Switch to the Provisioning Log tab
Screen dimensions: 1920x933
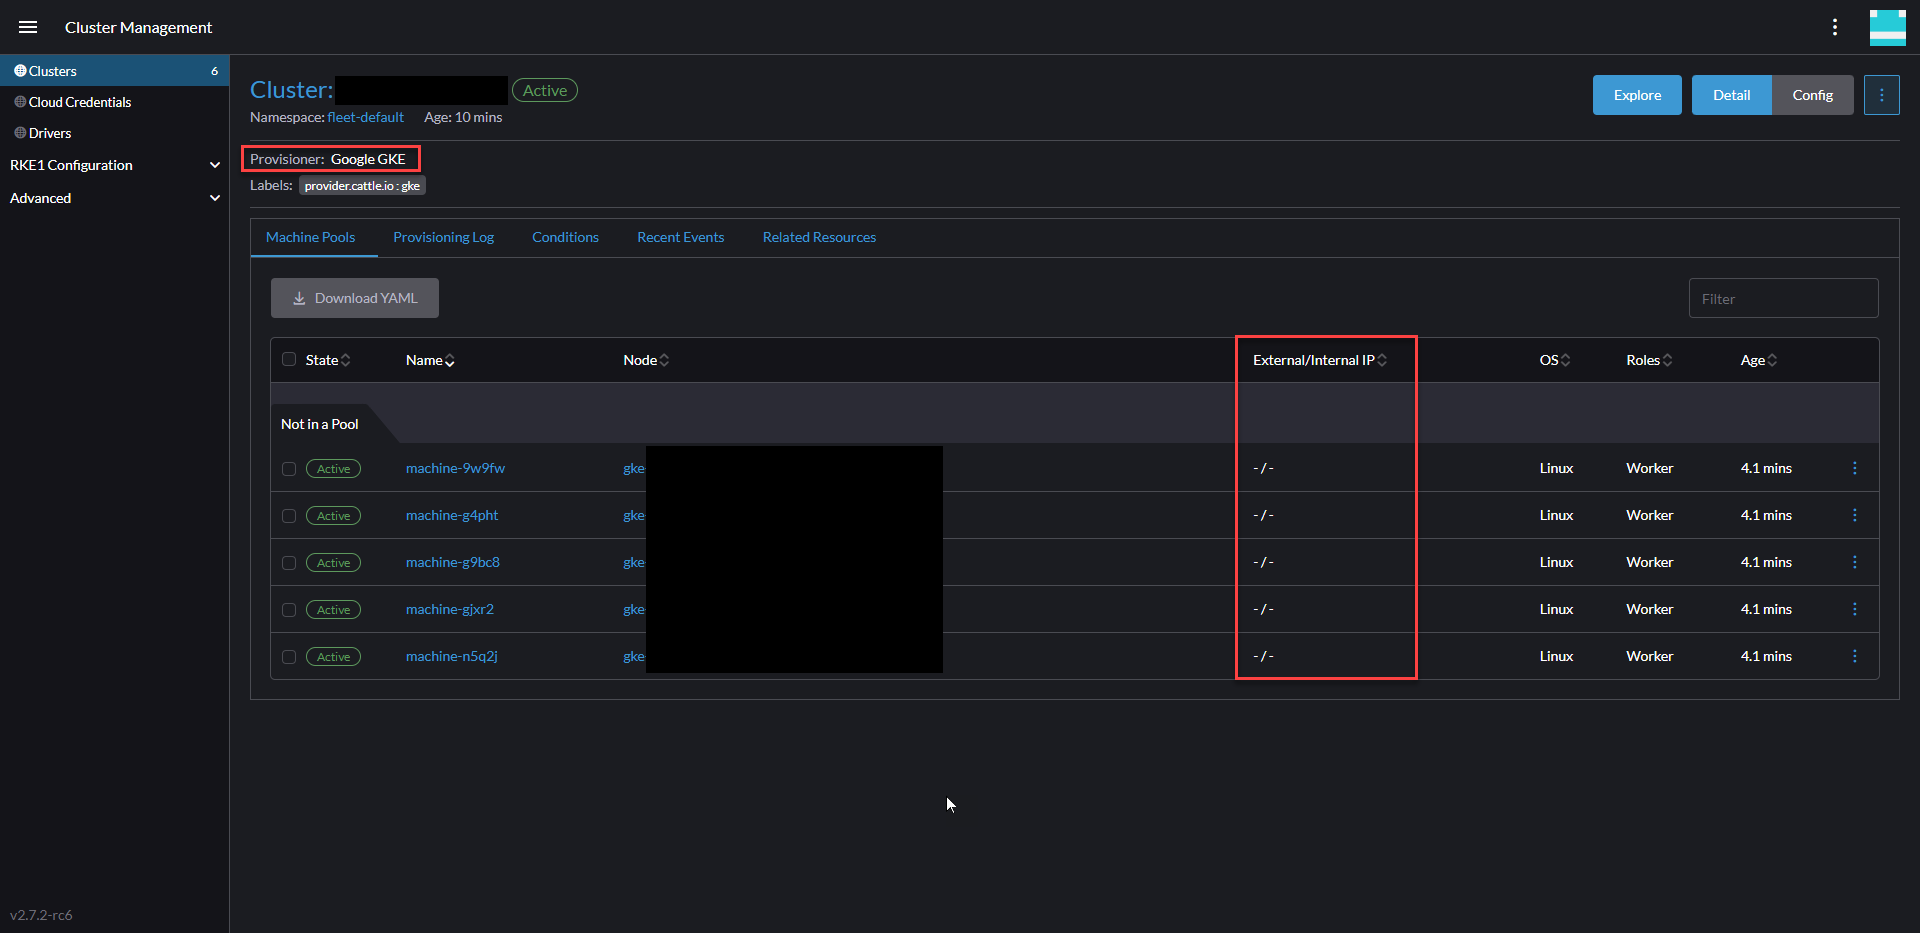(444, 237)
